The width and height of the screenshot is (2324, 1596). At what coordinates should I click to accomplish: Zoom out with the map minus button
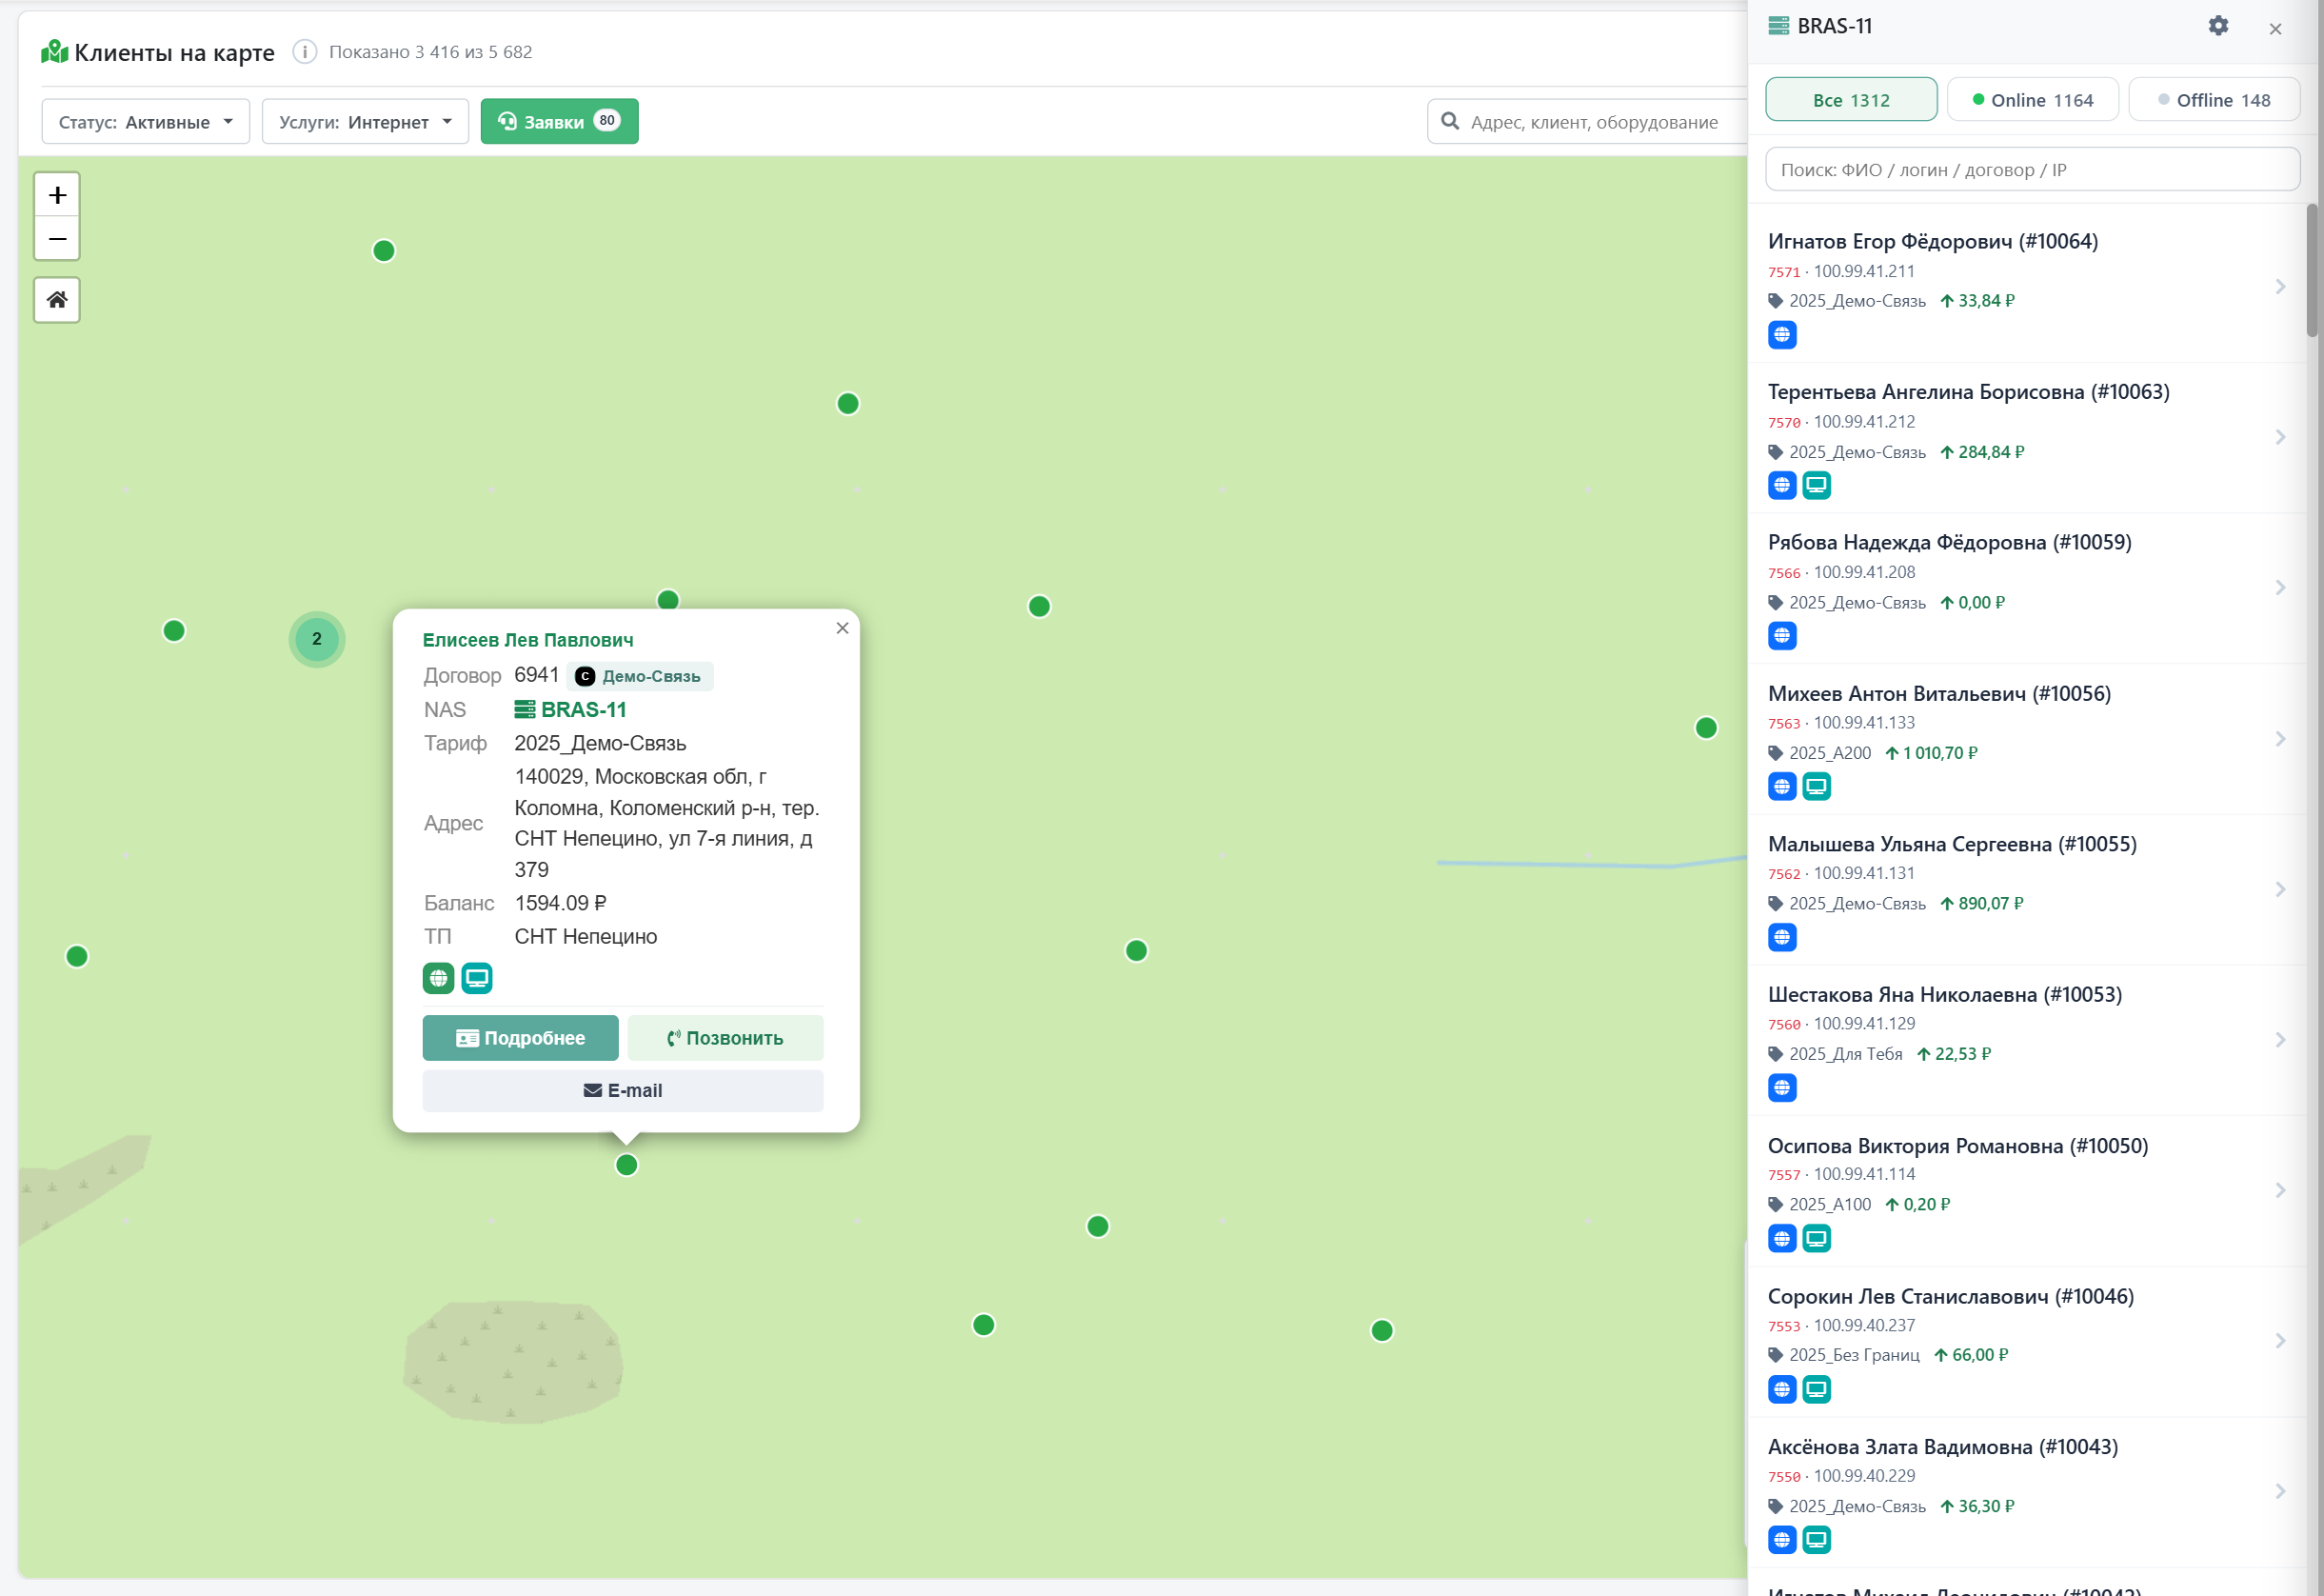coord(57,239)
